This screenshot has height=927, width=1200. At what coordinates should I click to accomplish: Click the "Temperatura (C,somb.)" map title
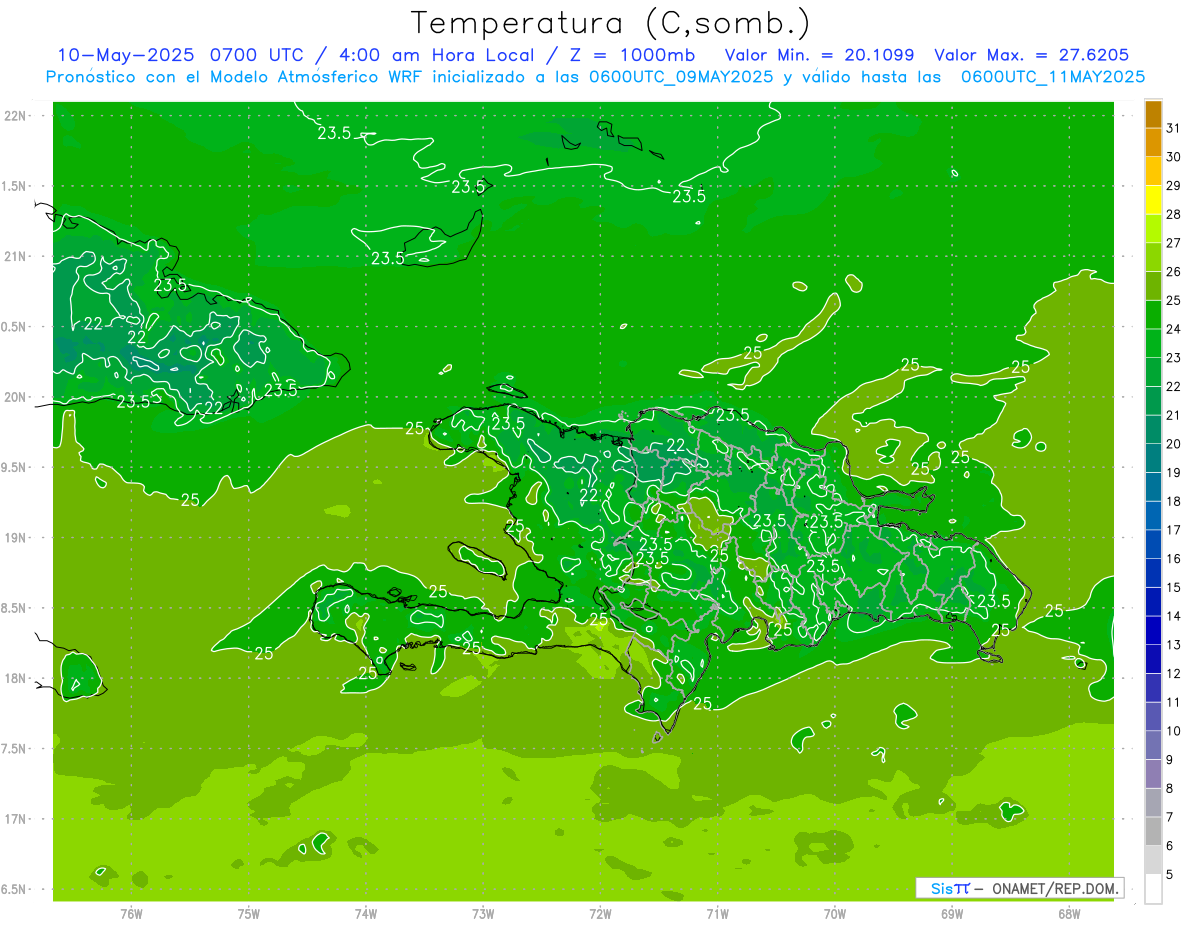pyautogui.click(x=611, y=23)
